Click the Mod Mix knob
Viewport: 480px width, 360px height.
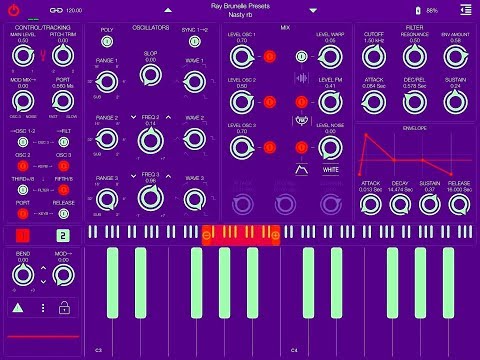(23, 101)
